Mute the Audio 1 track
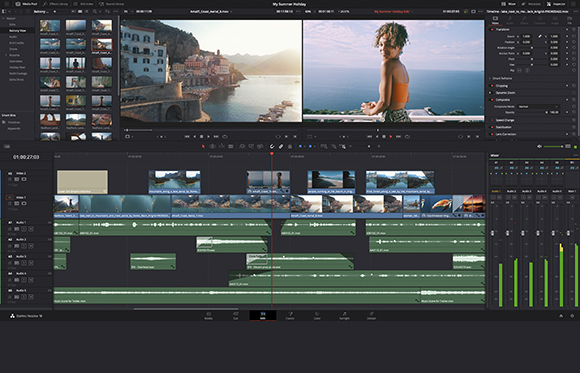 (x=31, y=229)
